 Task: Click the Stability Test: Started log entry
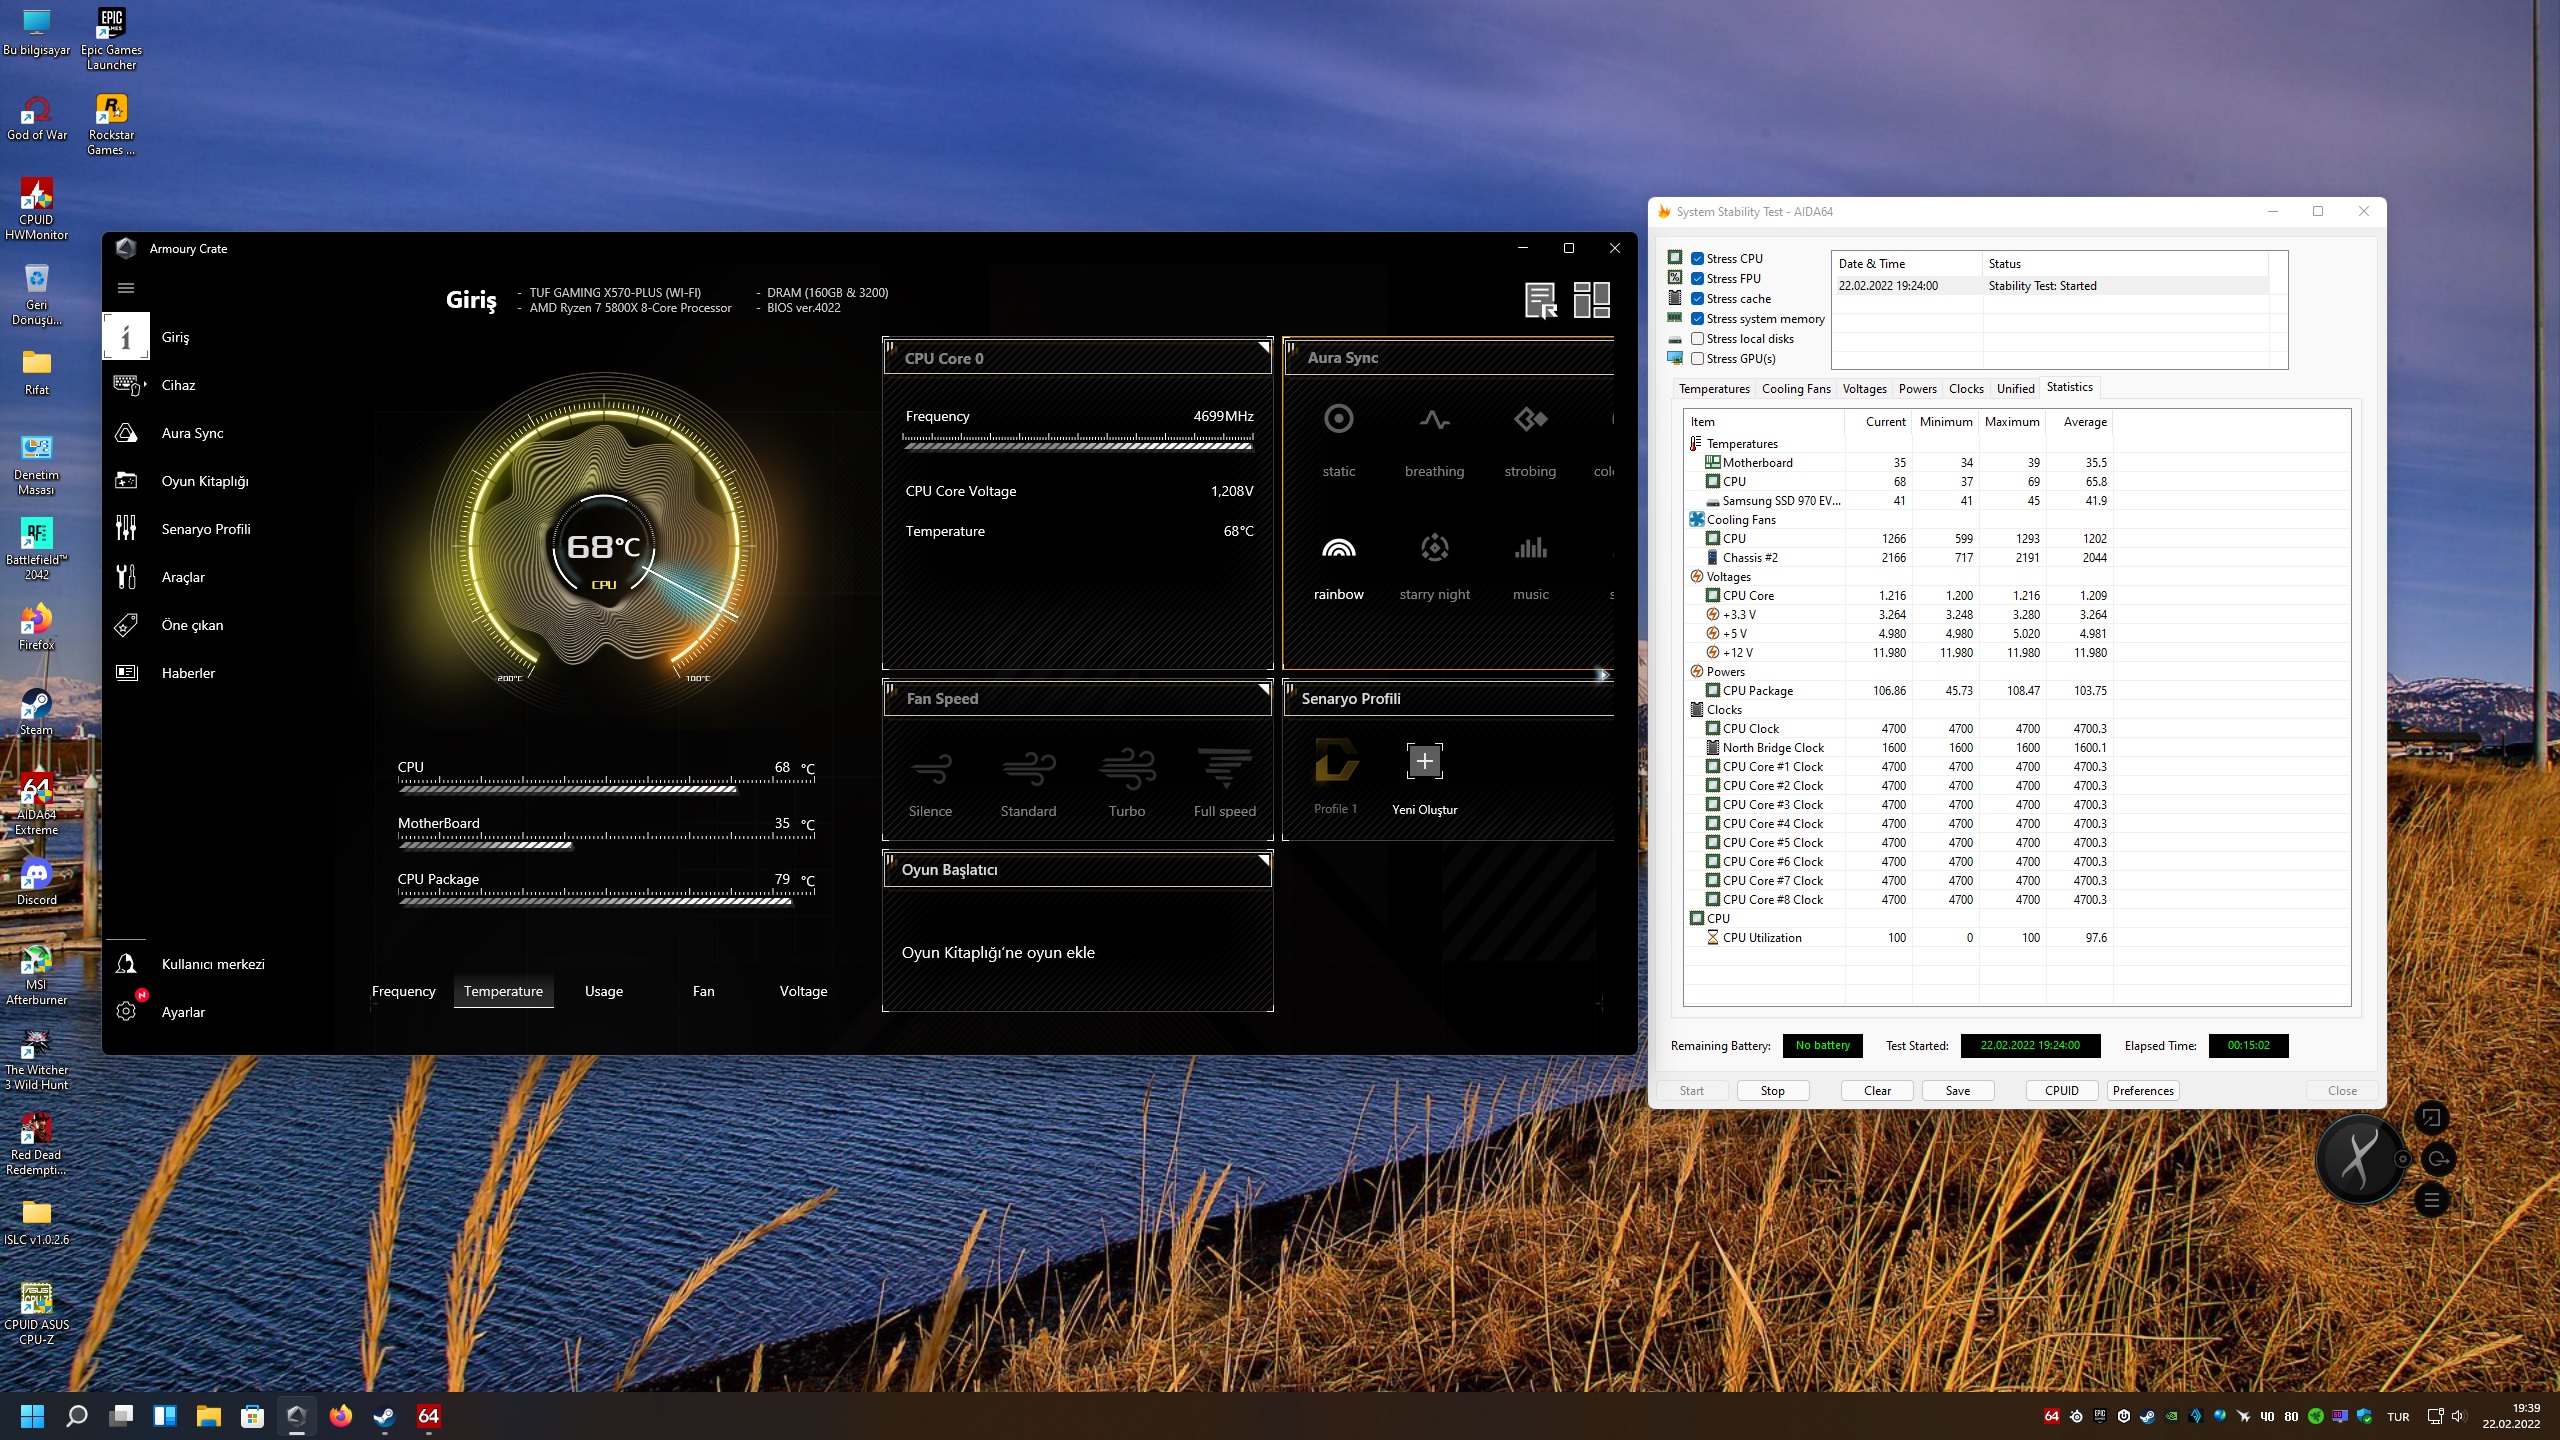click(x=2051, y=286)
